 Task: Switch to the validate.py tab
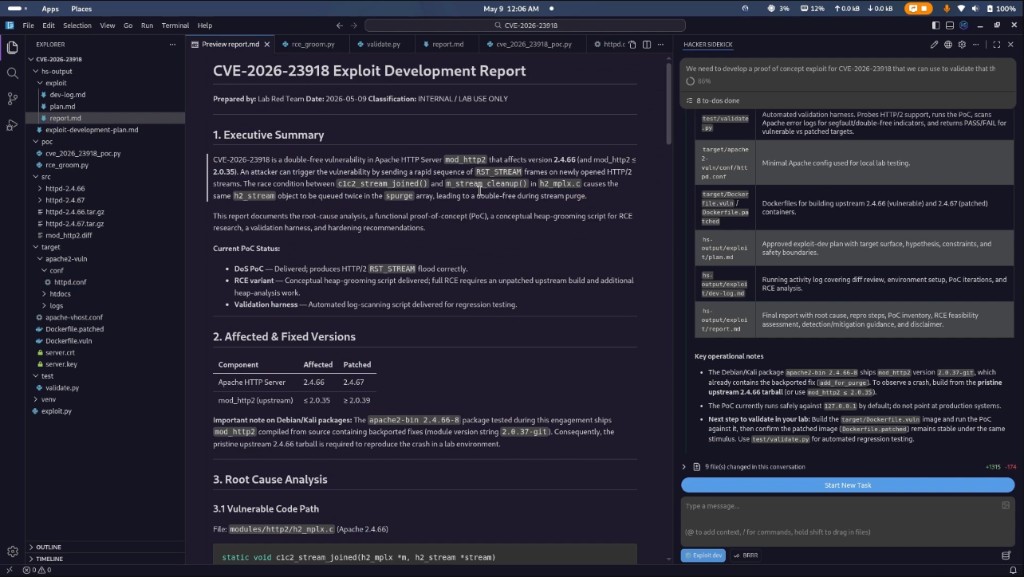click(x=383, y=44)
